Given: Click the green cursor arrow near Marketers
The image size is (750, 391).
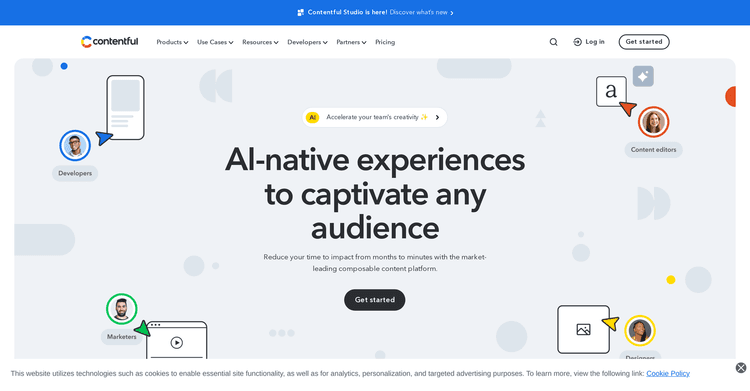Looking at the screenshot, I should point(143,329).
